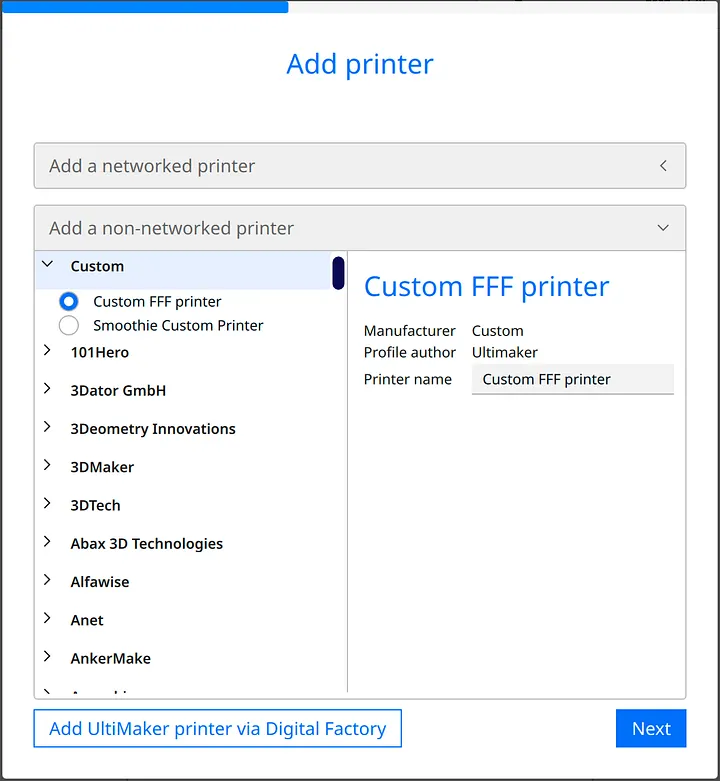Viewport: 720px width, 781px height.
Task: Expand the 3DMaker chevron
Action: [47, 465]
